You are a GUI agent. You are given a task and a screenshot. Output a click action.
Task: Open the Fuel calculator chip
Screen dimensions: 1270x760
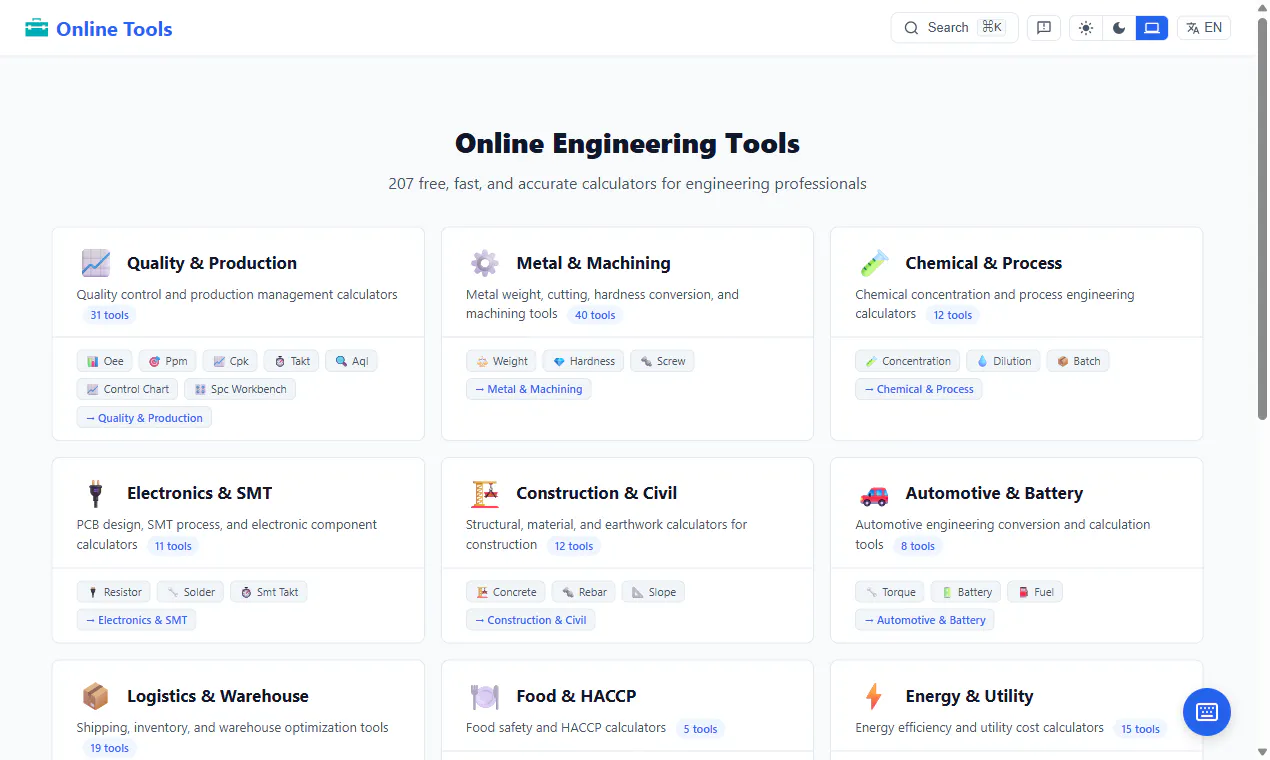coord(1035,592)
